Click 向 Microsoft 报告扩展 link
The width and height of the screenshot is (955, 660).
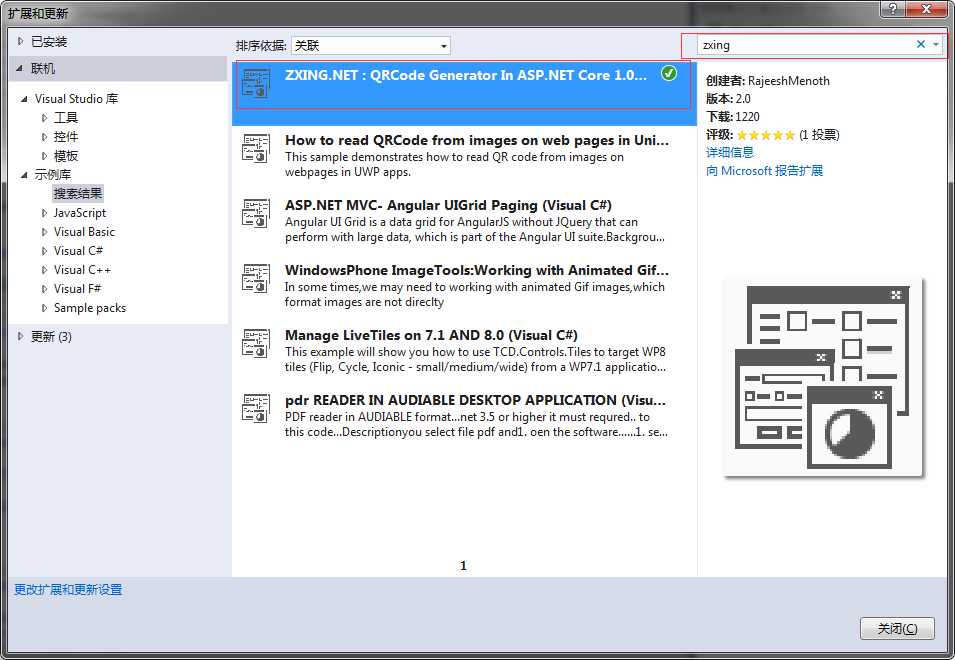(764, 170)
